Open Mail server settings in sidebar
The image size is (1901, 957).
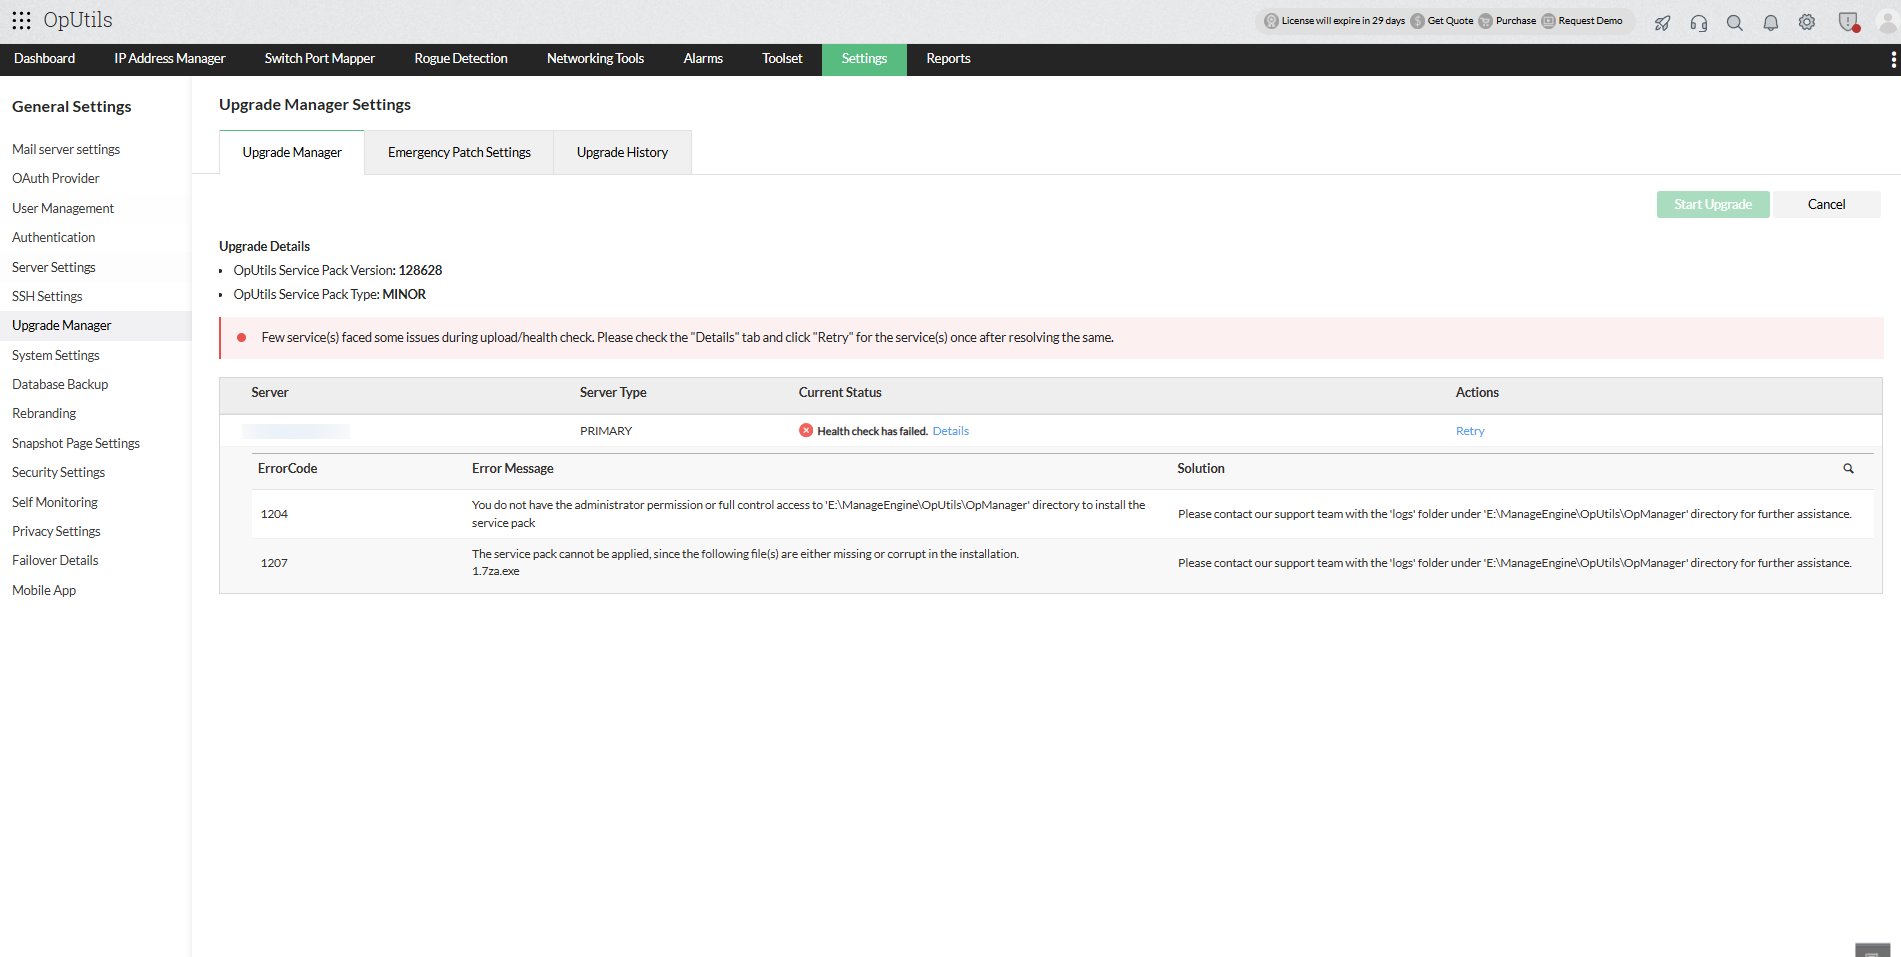(66, 149)
